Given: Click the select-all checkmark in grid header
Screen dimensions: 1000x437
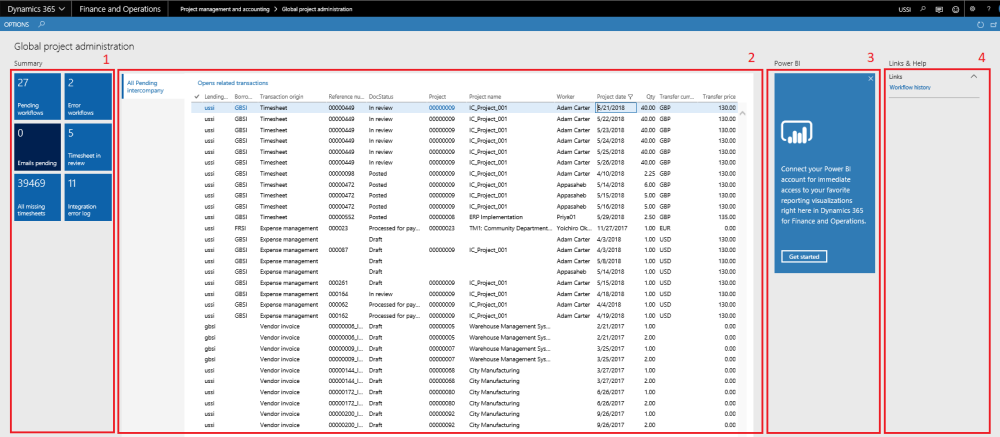Looking at the screenshot, I should point(196,97).
